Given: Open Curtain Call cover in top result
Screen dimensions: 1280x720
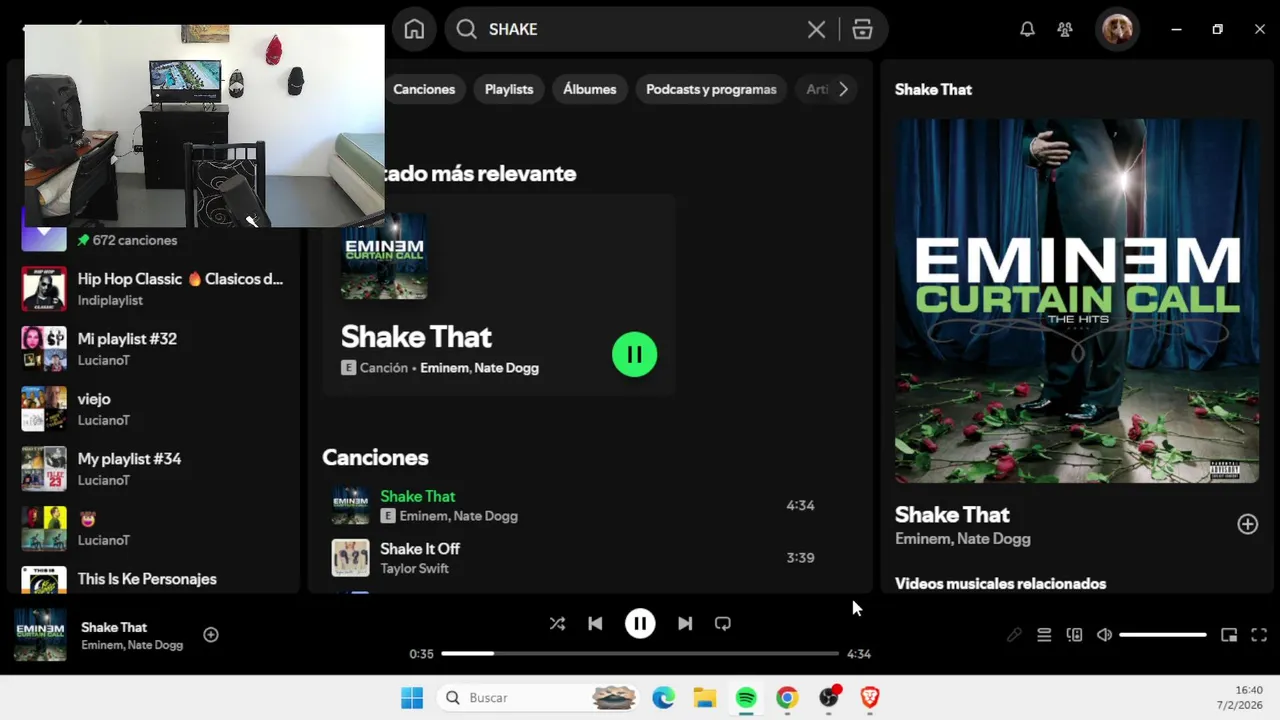Looking at the screenshot, I should pyautogui.click(x=384, y=256).
